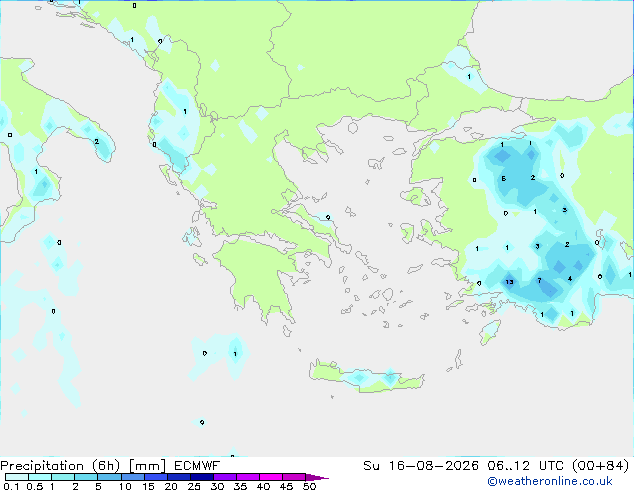The image size is (634, 490).
Task: Click the "2" value on Italy's heel
Action: [x=97, y=142]
